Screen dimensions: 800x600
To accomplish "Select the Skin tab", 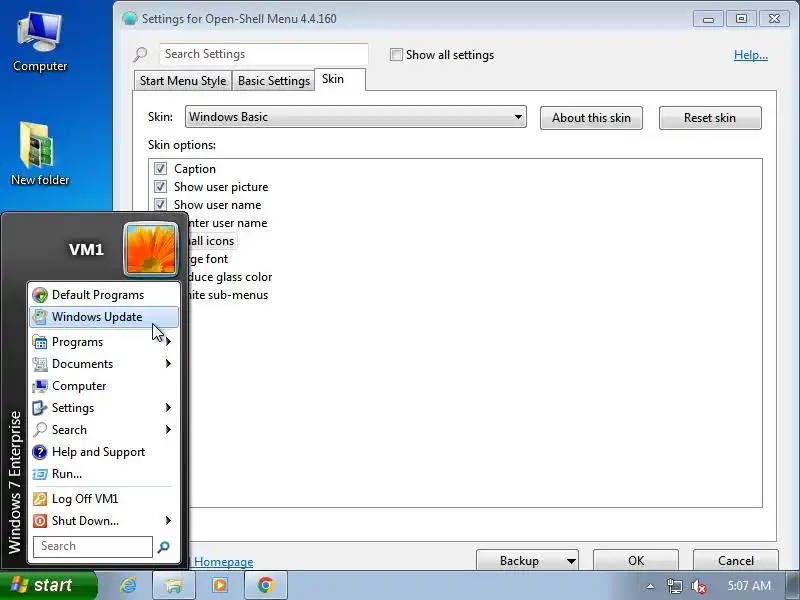I will coord(340,79).
